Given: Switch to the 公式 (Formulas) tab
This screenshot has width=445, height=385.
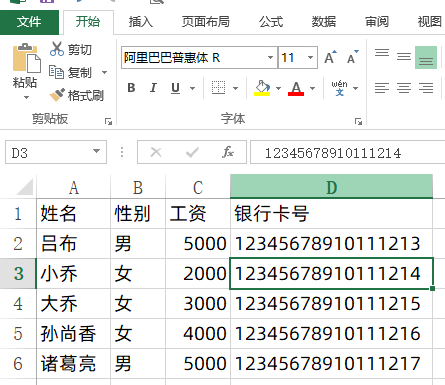Looking at the screenshot, I should coord(271,22).
